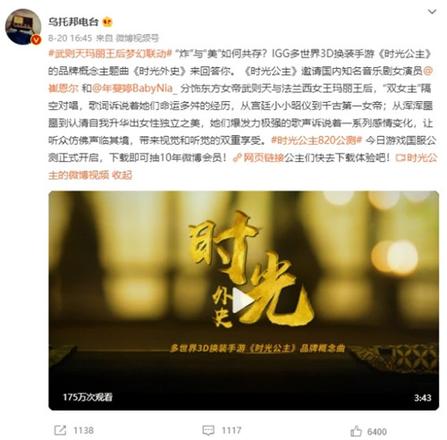Open the post options chevron menu
The width and height of the screenshot is (447, 440).
(432, 12)
